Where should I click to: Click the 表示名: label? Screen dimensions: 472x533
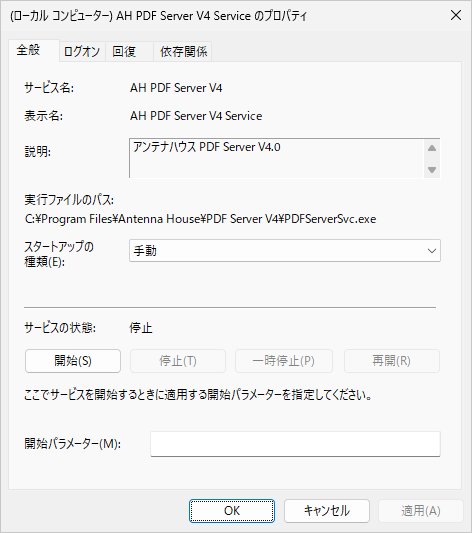43,116
